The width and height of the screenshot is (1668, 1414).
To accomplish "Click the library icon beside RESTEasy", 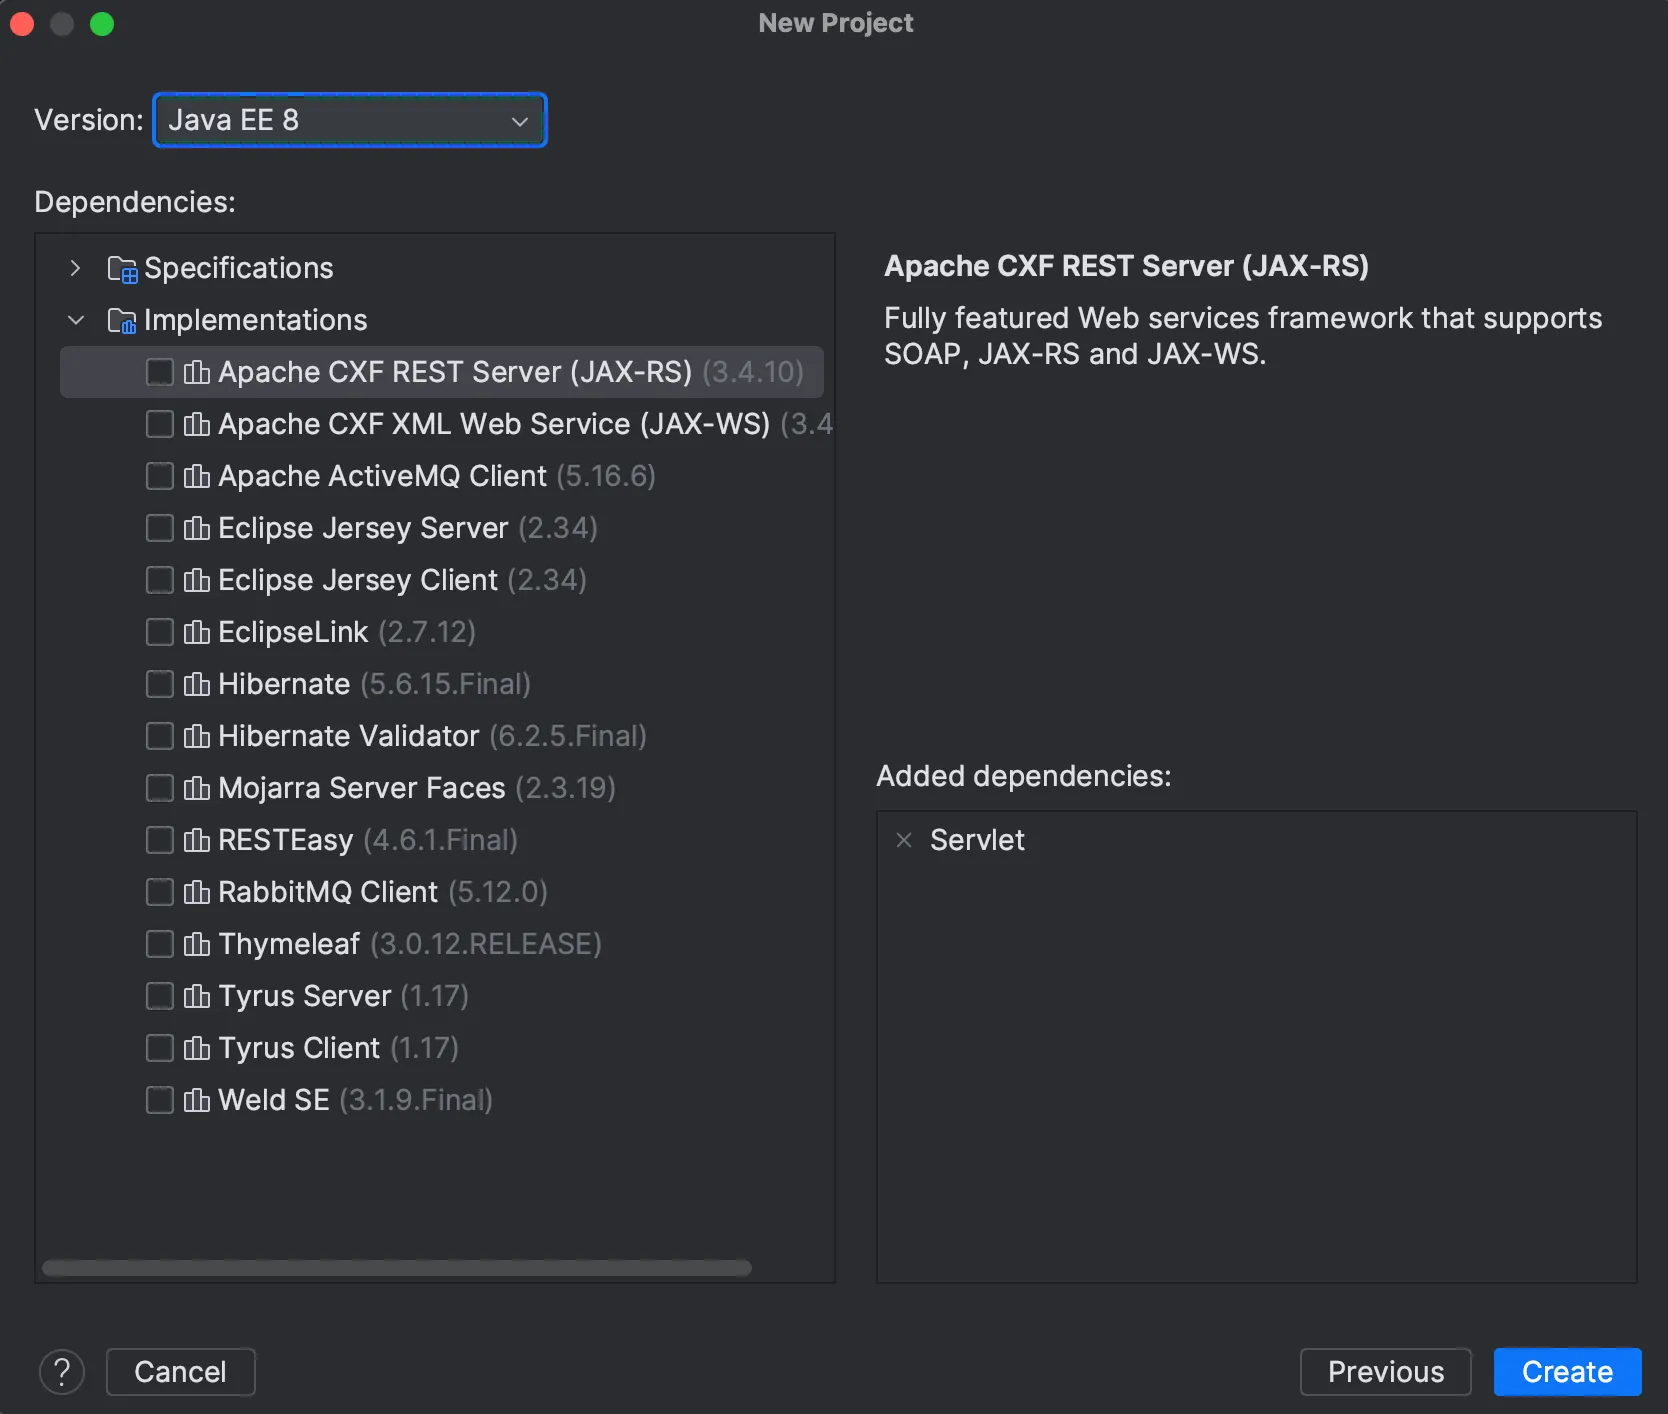I will (x=197, y=840).
